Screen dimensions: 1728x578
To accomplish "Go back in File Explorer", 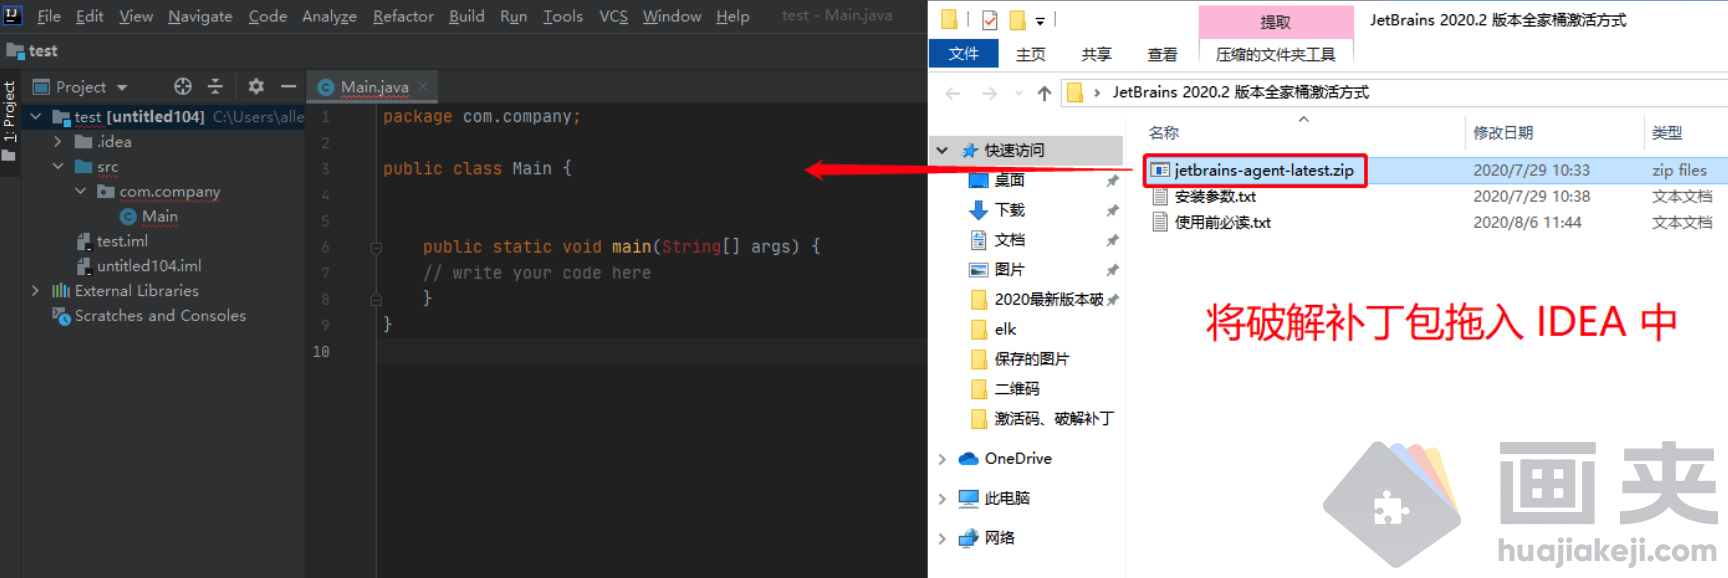I will (x=953, y=93).
